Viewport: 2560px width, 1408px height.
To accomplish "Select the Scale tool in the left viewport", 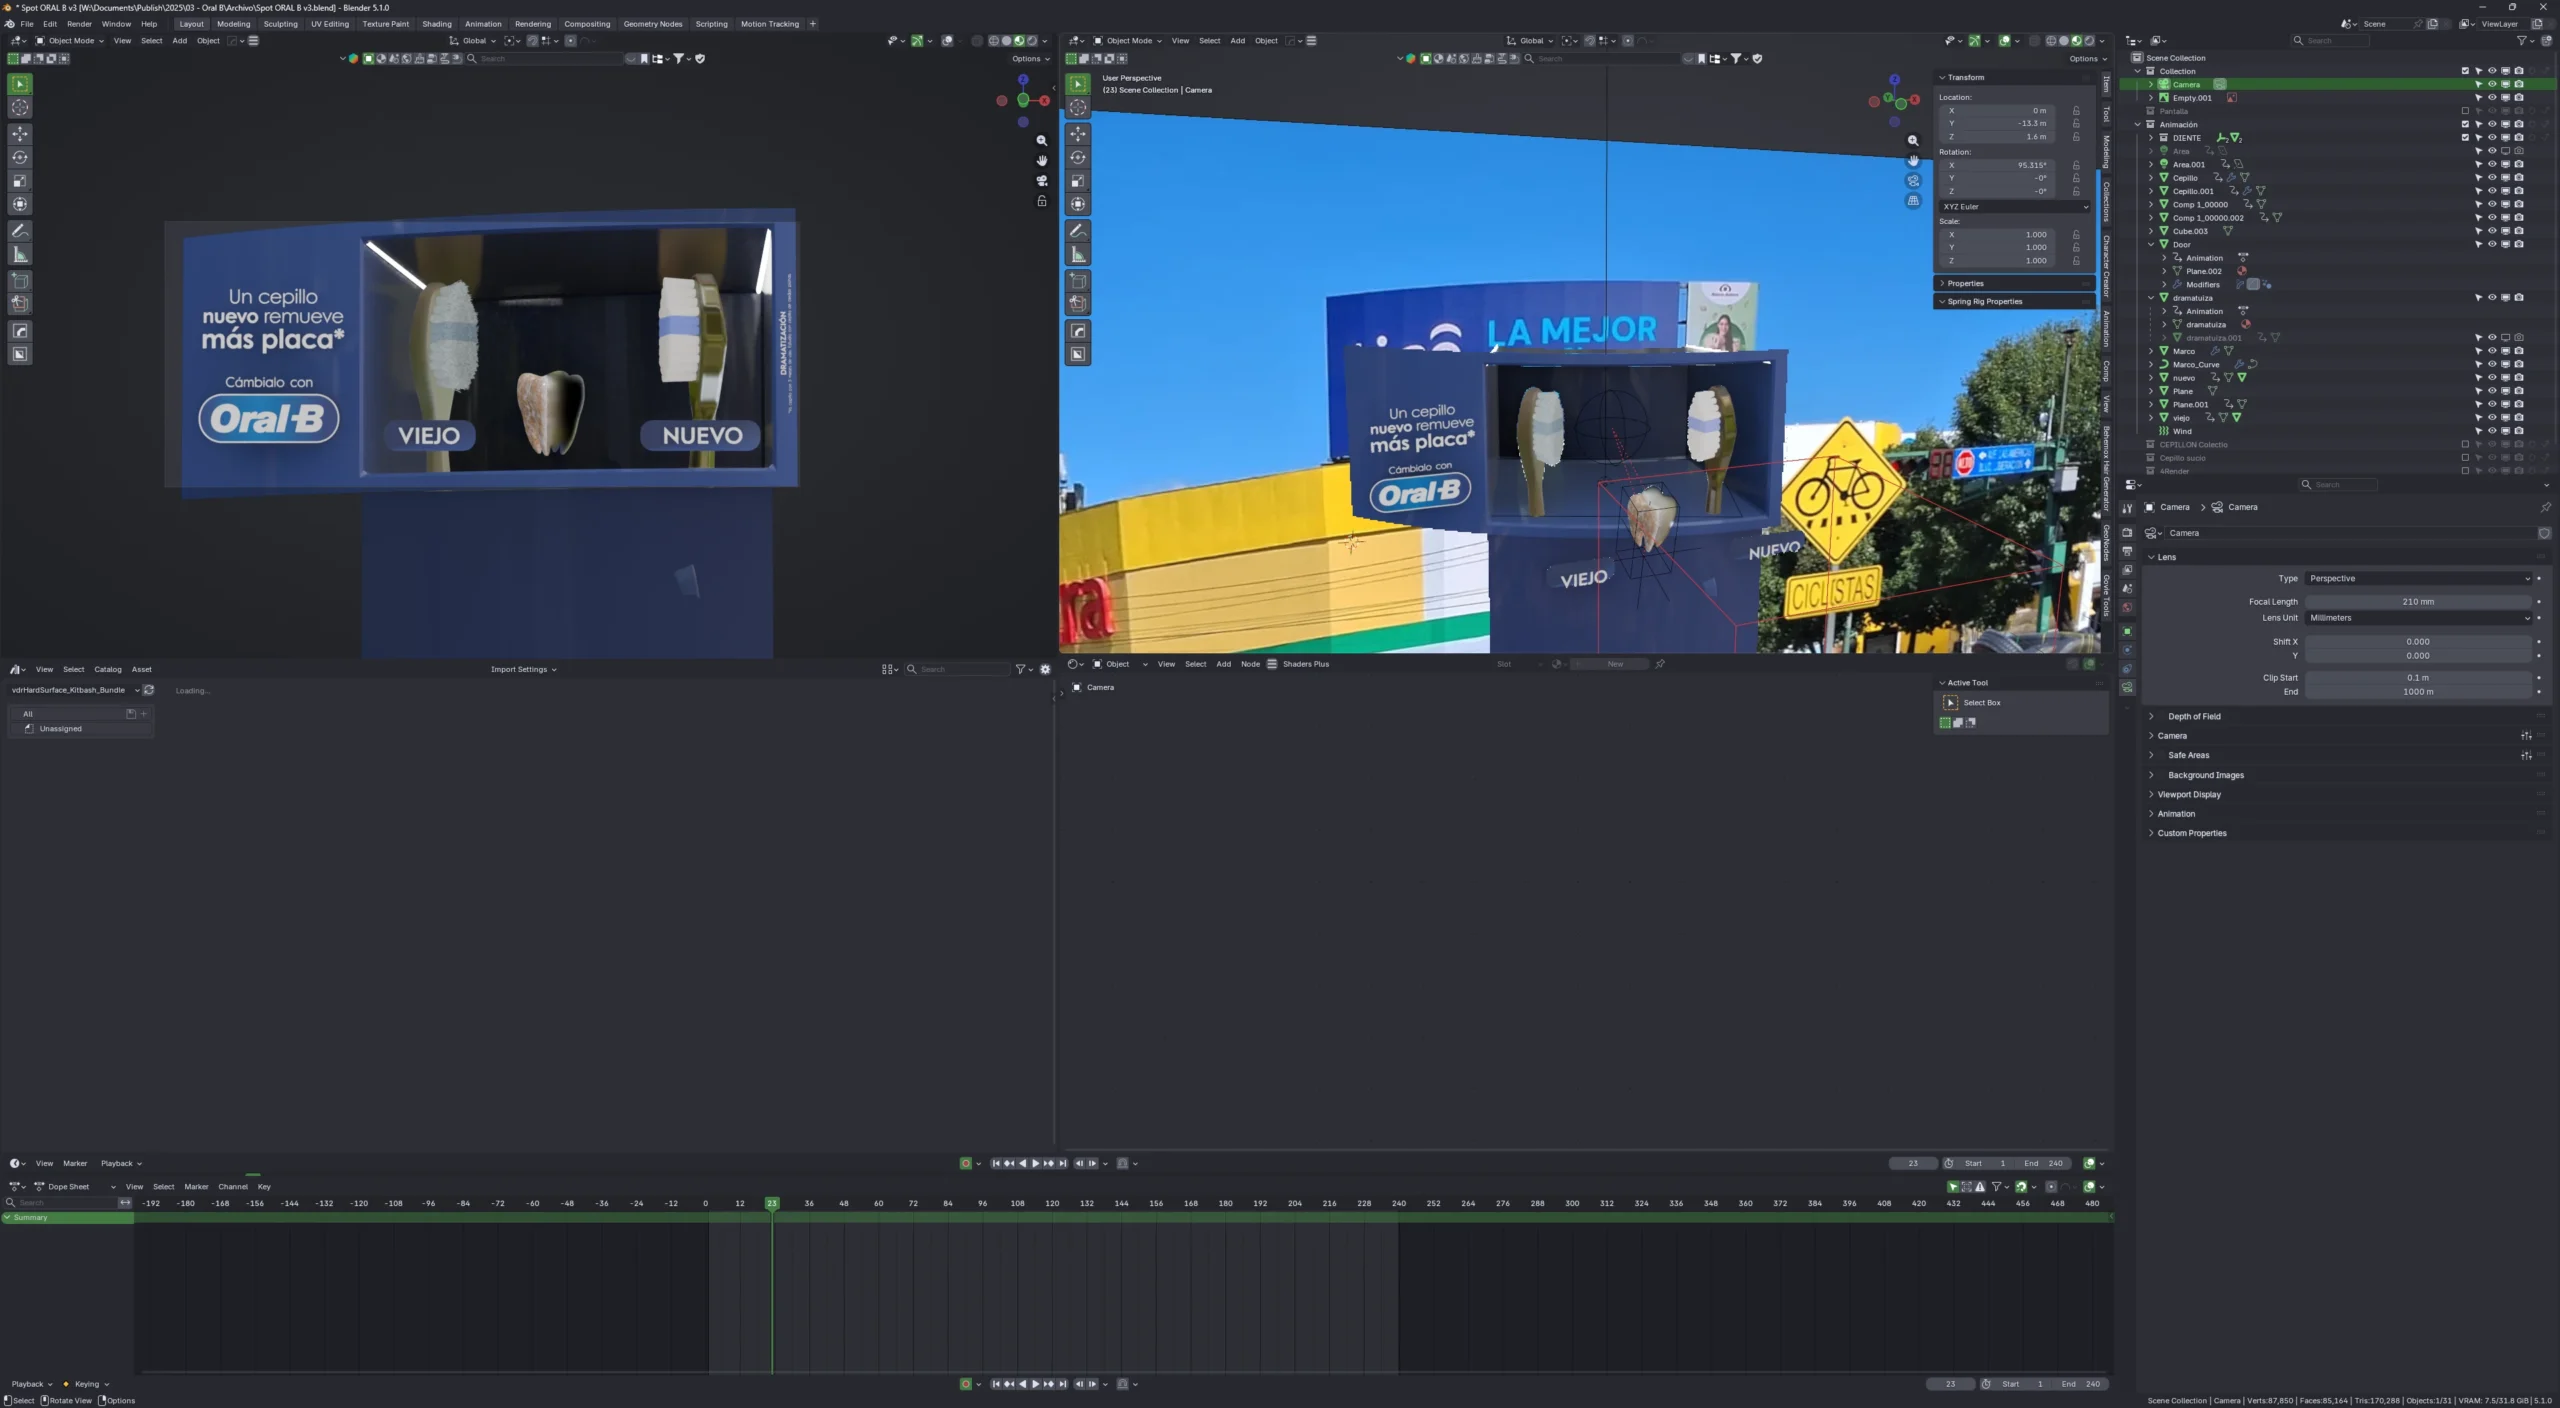I will 20,181.
